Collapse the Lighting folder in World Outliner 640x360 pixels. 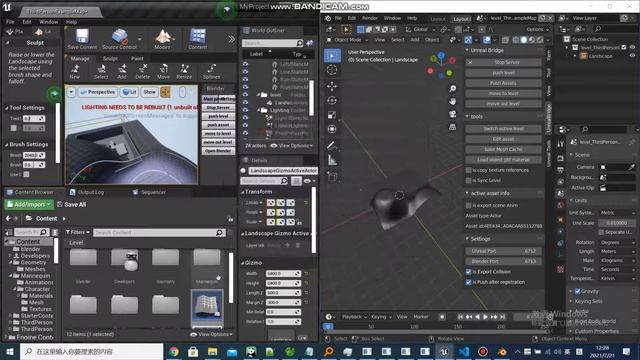258,110
